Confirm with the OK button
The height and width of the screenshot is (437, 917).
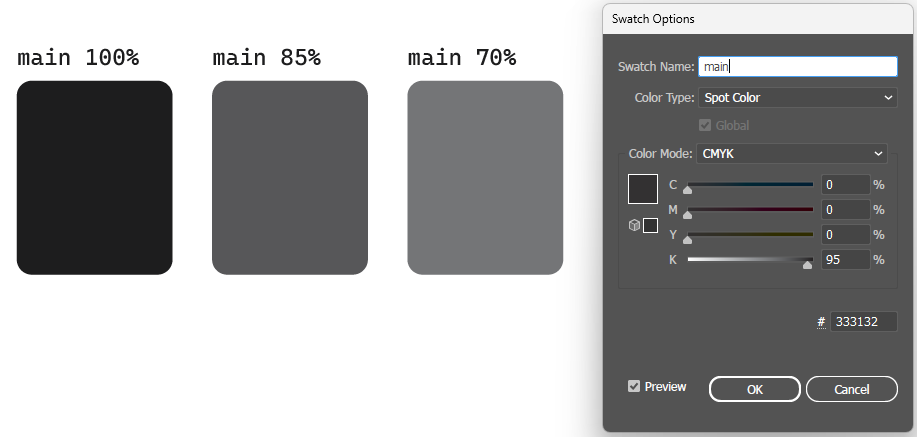[x=754, y=389]
